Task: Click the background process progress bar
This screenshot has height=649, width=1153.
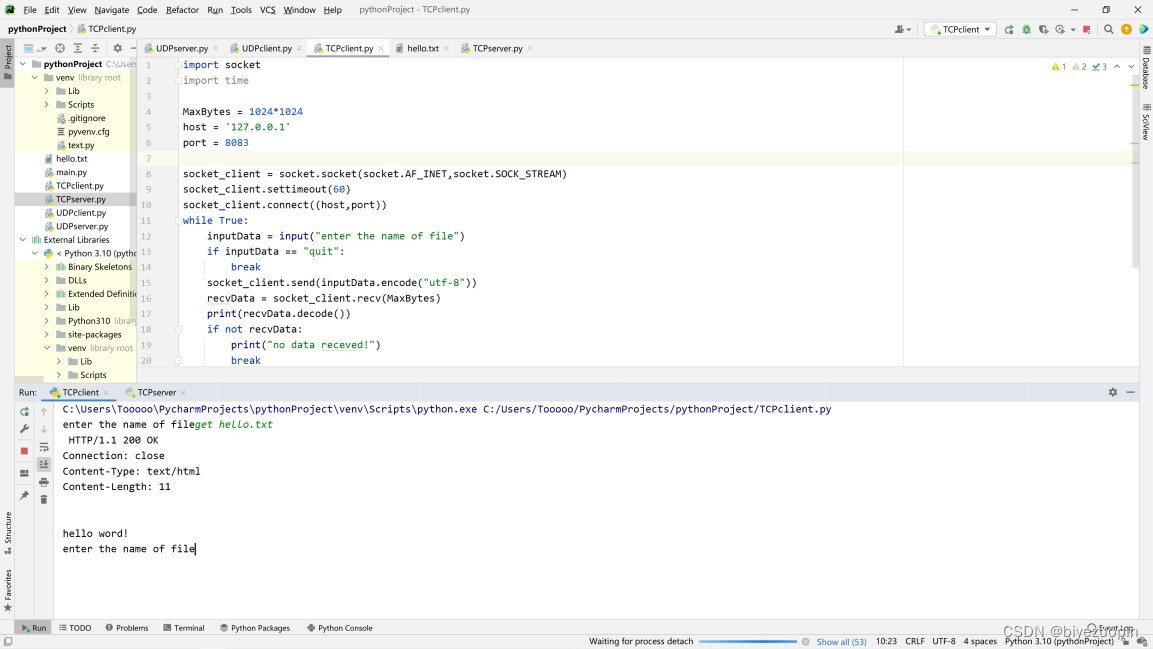Action: click(747, 641)
